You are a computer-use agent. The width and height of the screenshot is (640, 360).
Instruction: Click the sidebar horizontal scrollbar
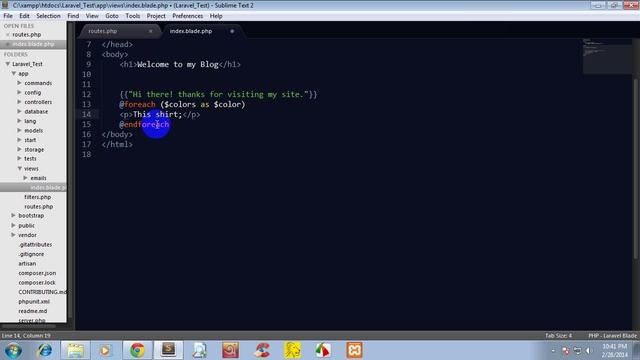(29, 326)
